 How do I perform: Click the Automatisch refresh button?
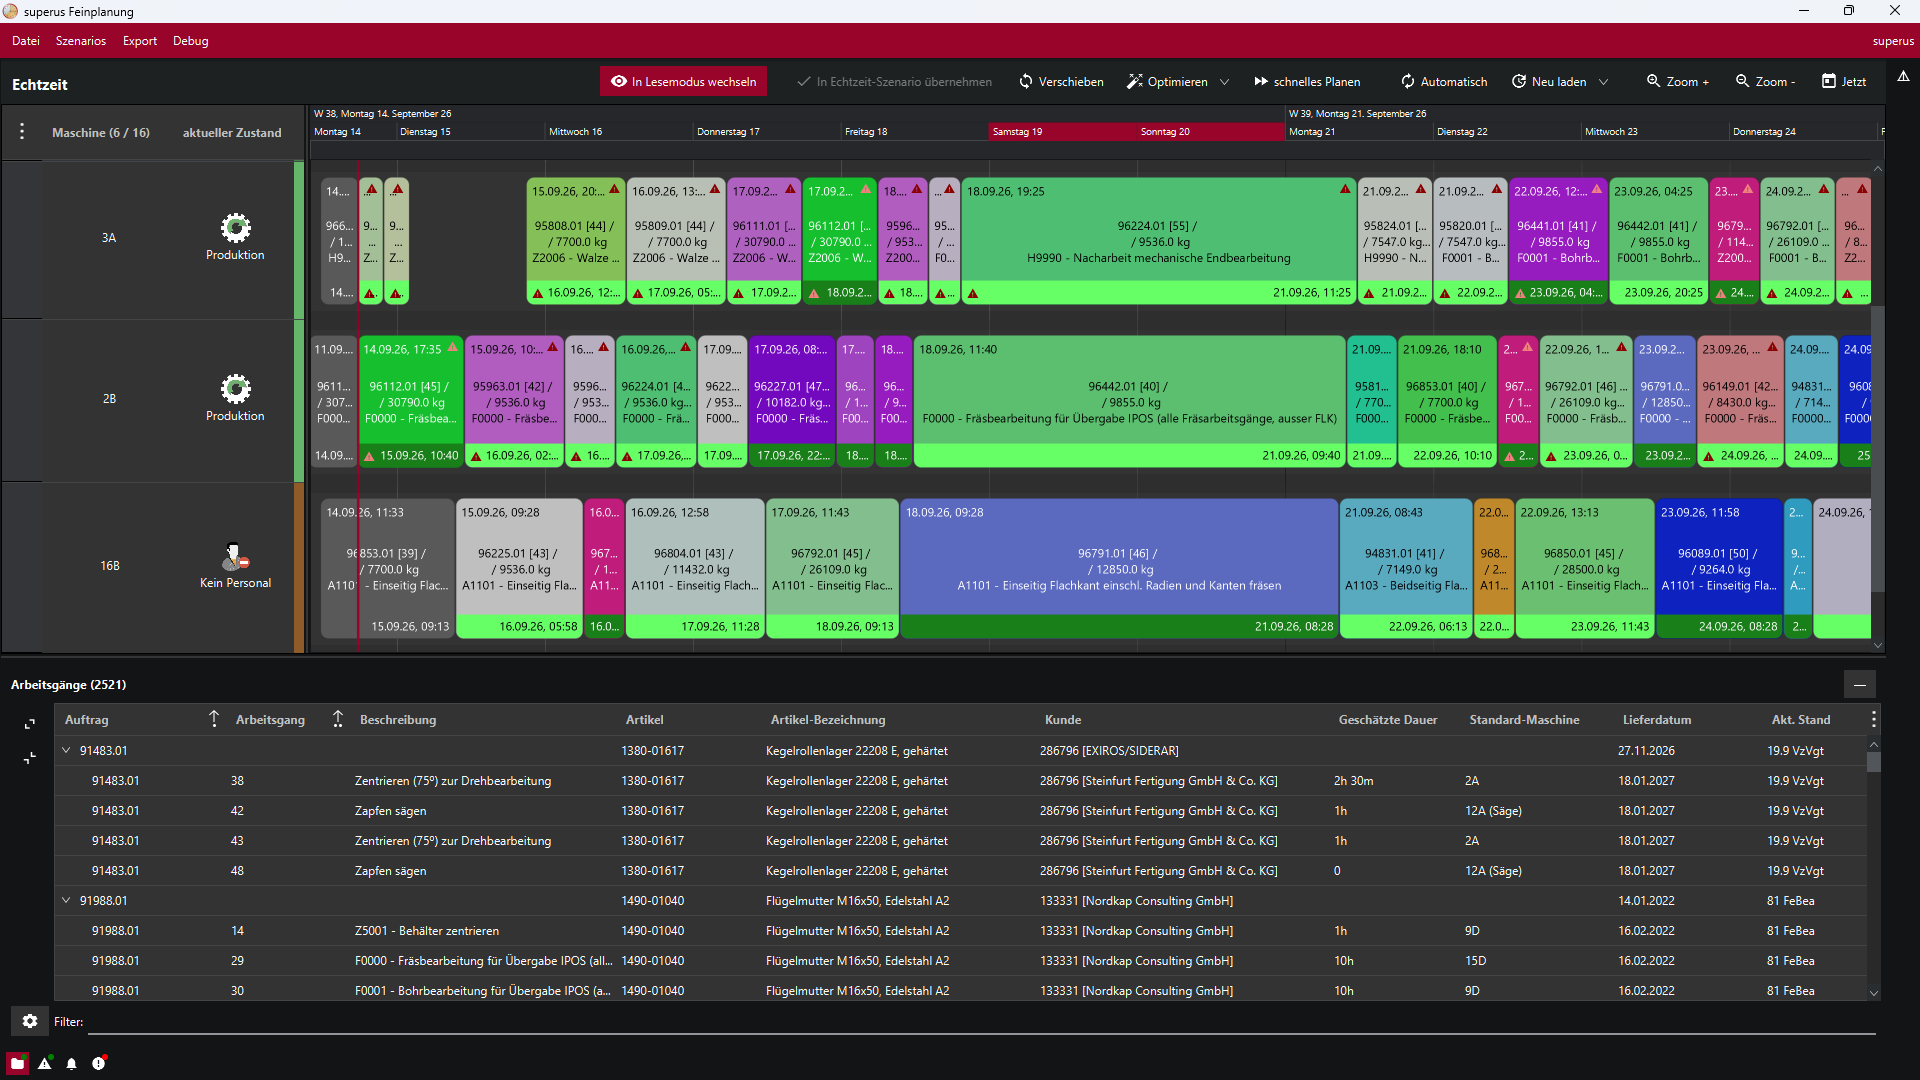1444,82
